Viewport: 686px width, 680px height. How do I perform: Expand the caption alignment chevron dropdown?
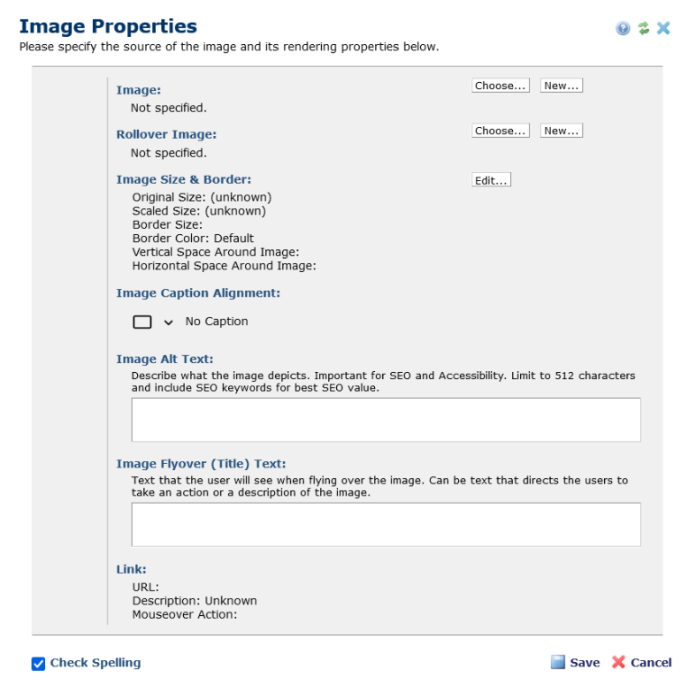coord(168,322)
